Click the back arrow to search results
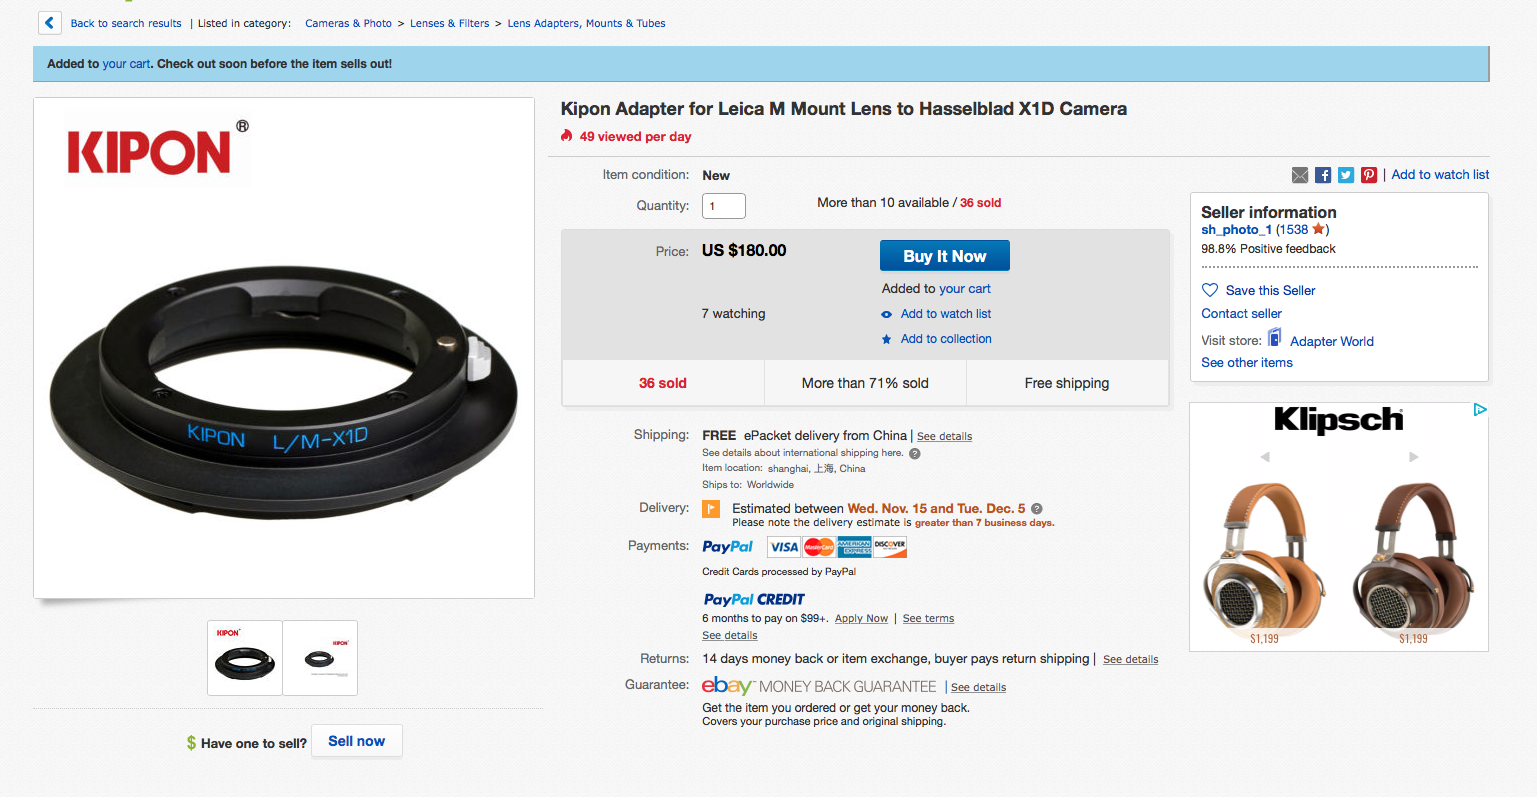Screen dimensions: 1537x797 click(49, 23)
